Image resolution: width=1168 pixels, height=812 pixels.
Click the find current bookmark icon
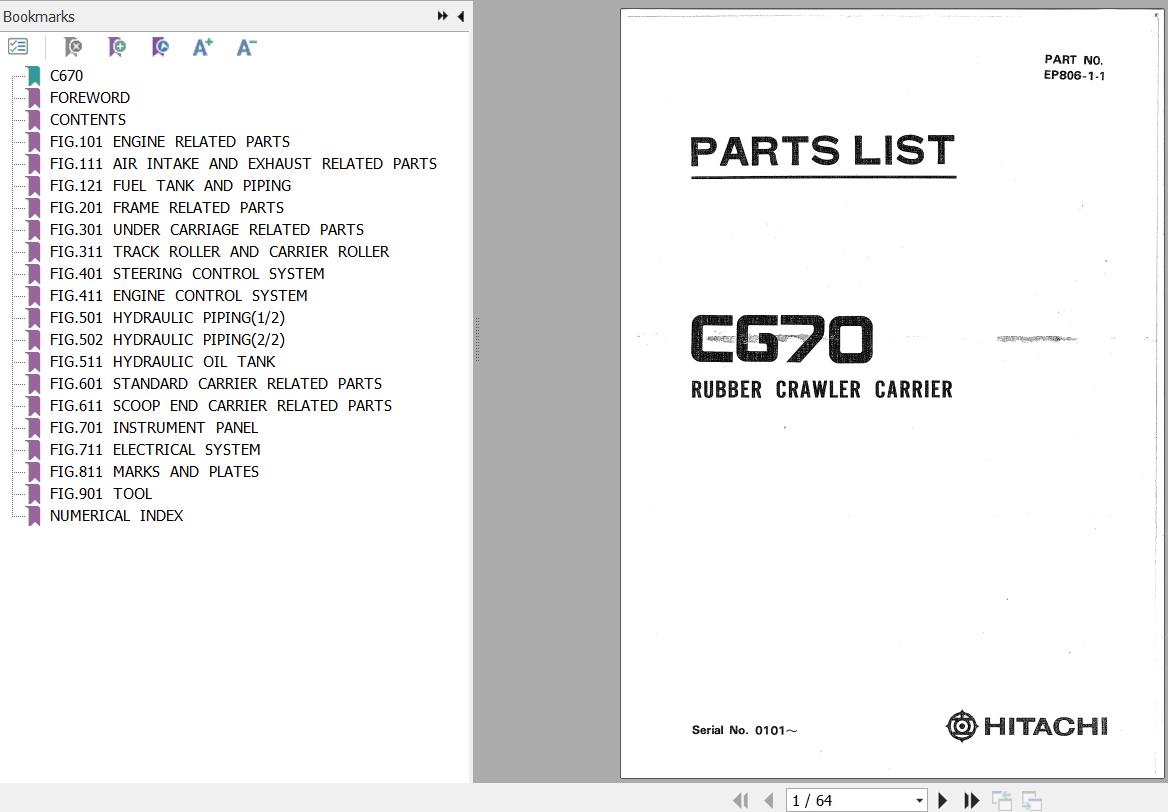tap(160, 47)
